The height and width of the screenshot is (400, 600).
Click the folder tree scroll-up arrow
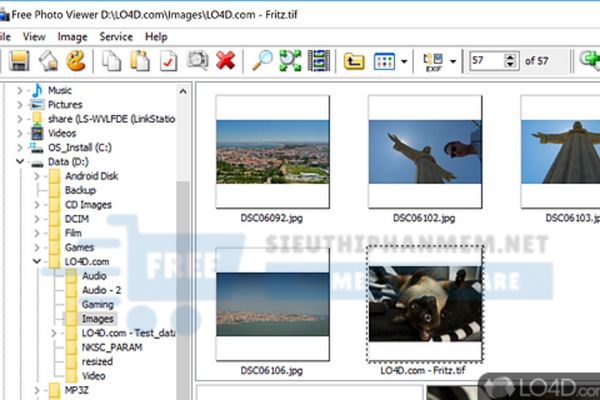(183, 91)
